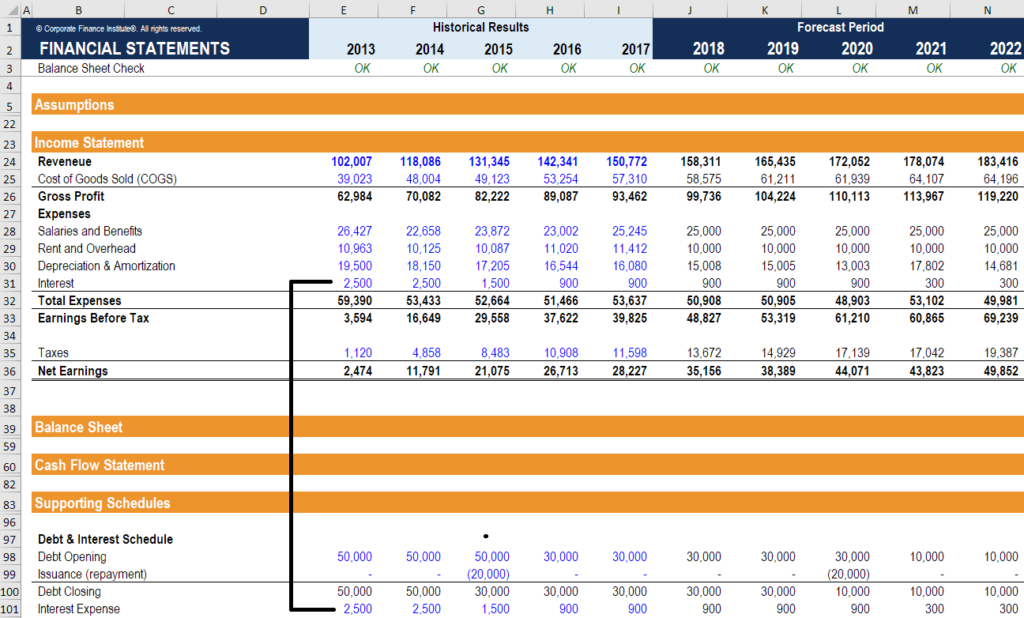Select column E header
This screenshot has height=618, width=1024.
click(343, 9)
